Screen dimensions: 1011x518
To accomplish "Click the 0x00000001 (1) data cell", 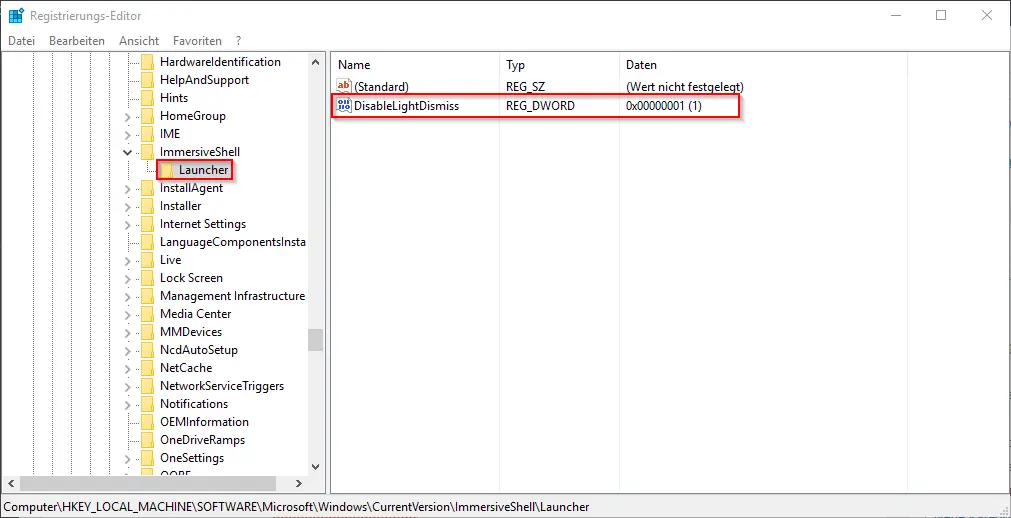I will 663,106.
